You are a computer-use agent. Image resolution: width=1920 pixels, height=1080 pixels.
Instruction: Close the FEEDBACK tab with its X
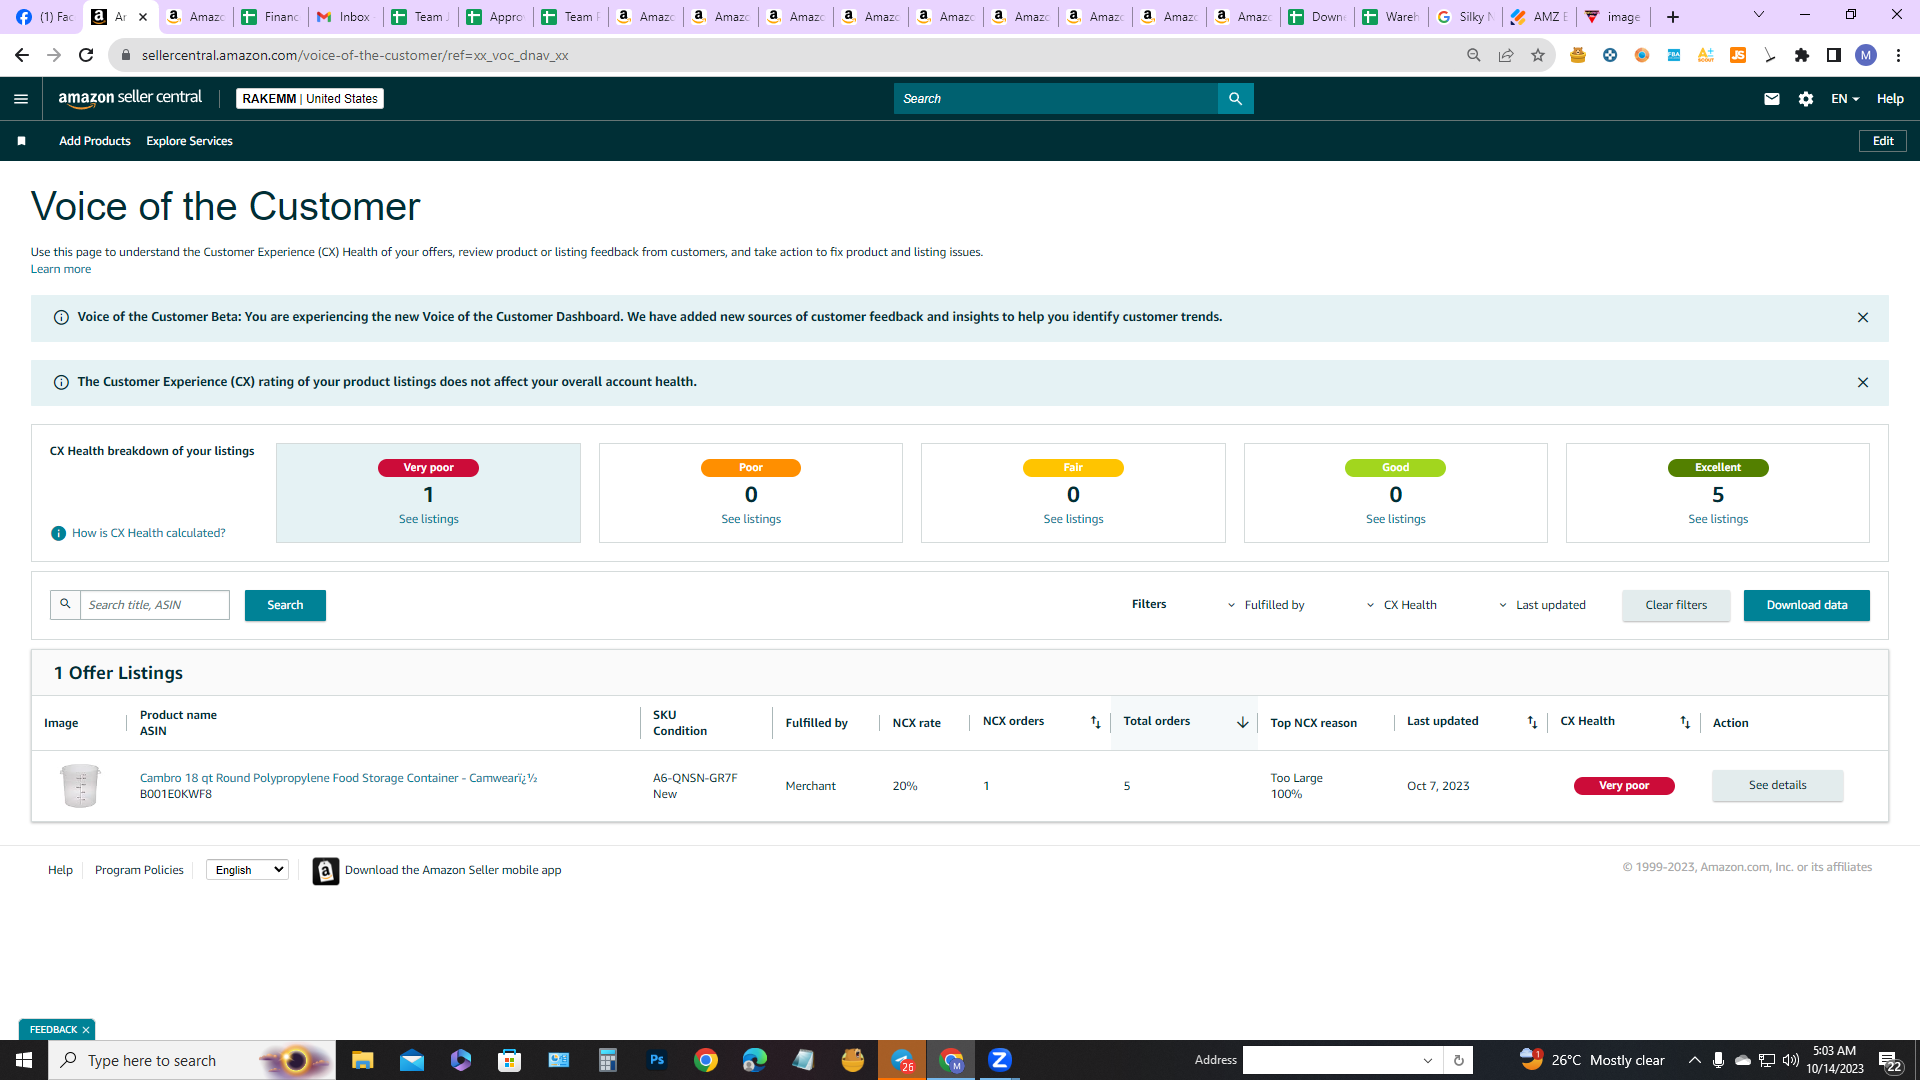(86, 1030)
